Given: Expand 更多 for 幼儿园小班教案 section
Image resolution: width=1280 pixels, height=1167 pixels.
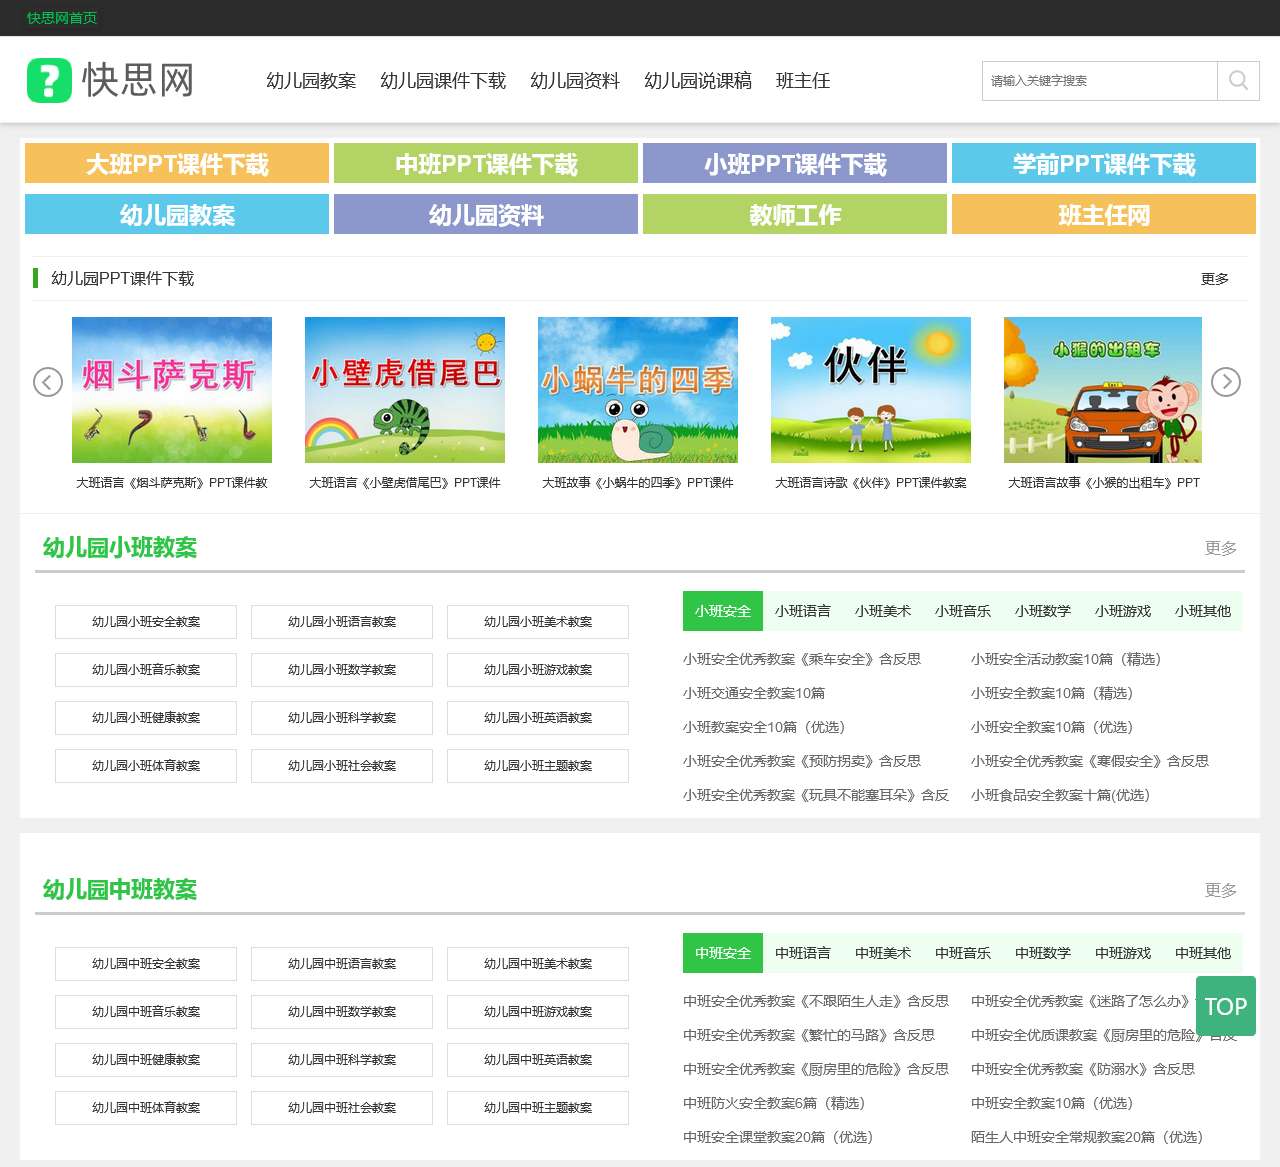Looking at the screenshot, I should 1220,548.
